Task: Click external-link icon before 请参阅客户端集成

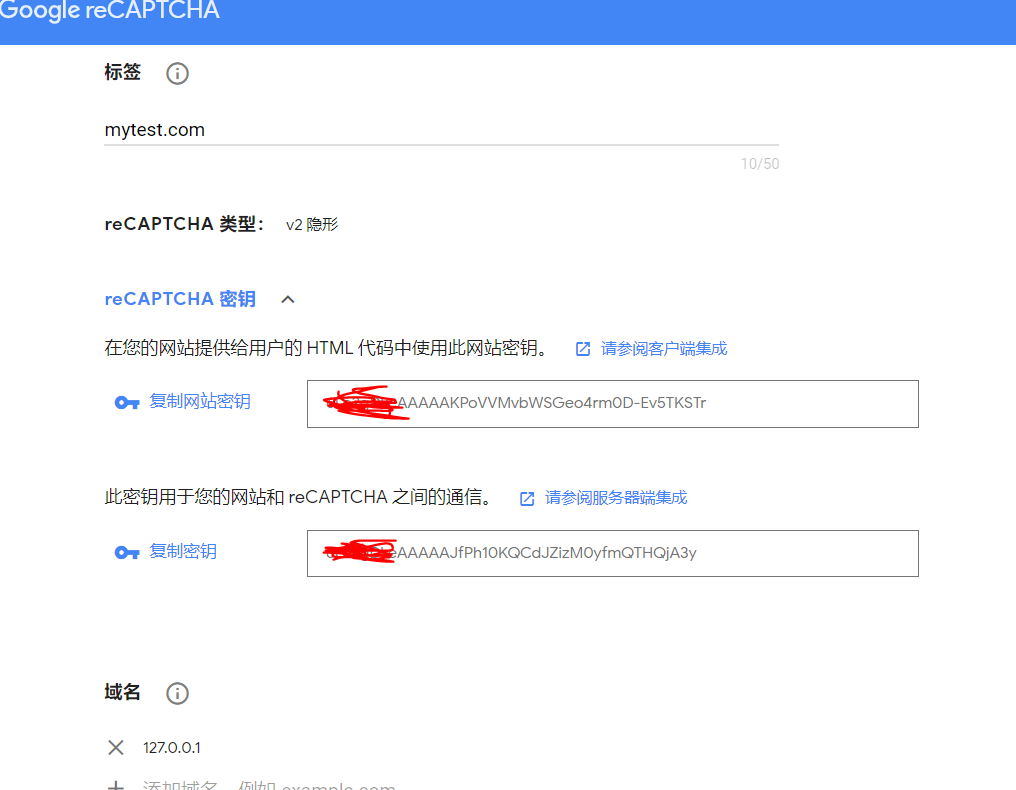Action: [x=583, y=349]
